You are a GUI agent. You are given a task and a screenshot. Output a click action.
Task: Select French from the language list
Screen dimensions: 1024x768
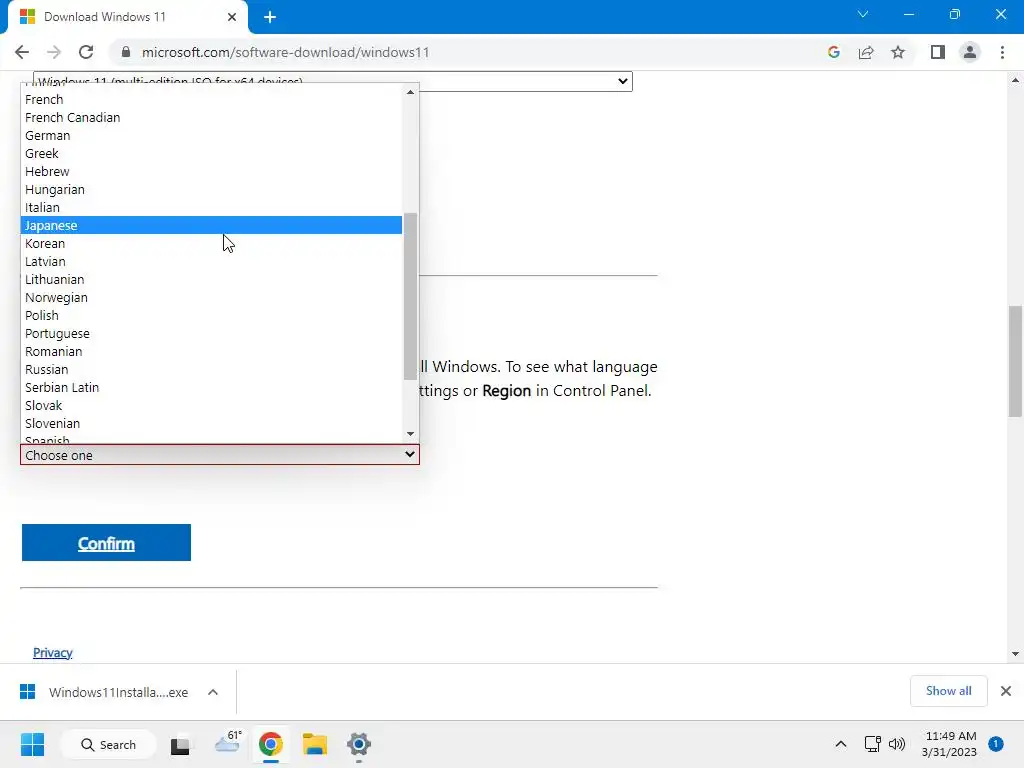[212, 99]
